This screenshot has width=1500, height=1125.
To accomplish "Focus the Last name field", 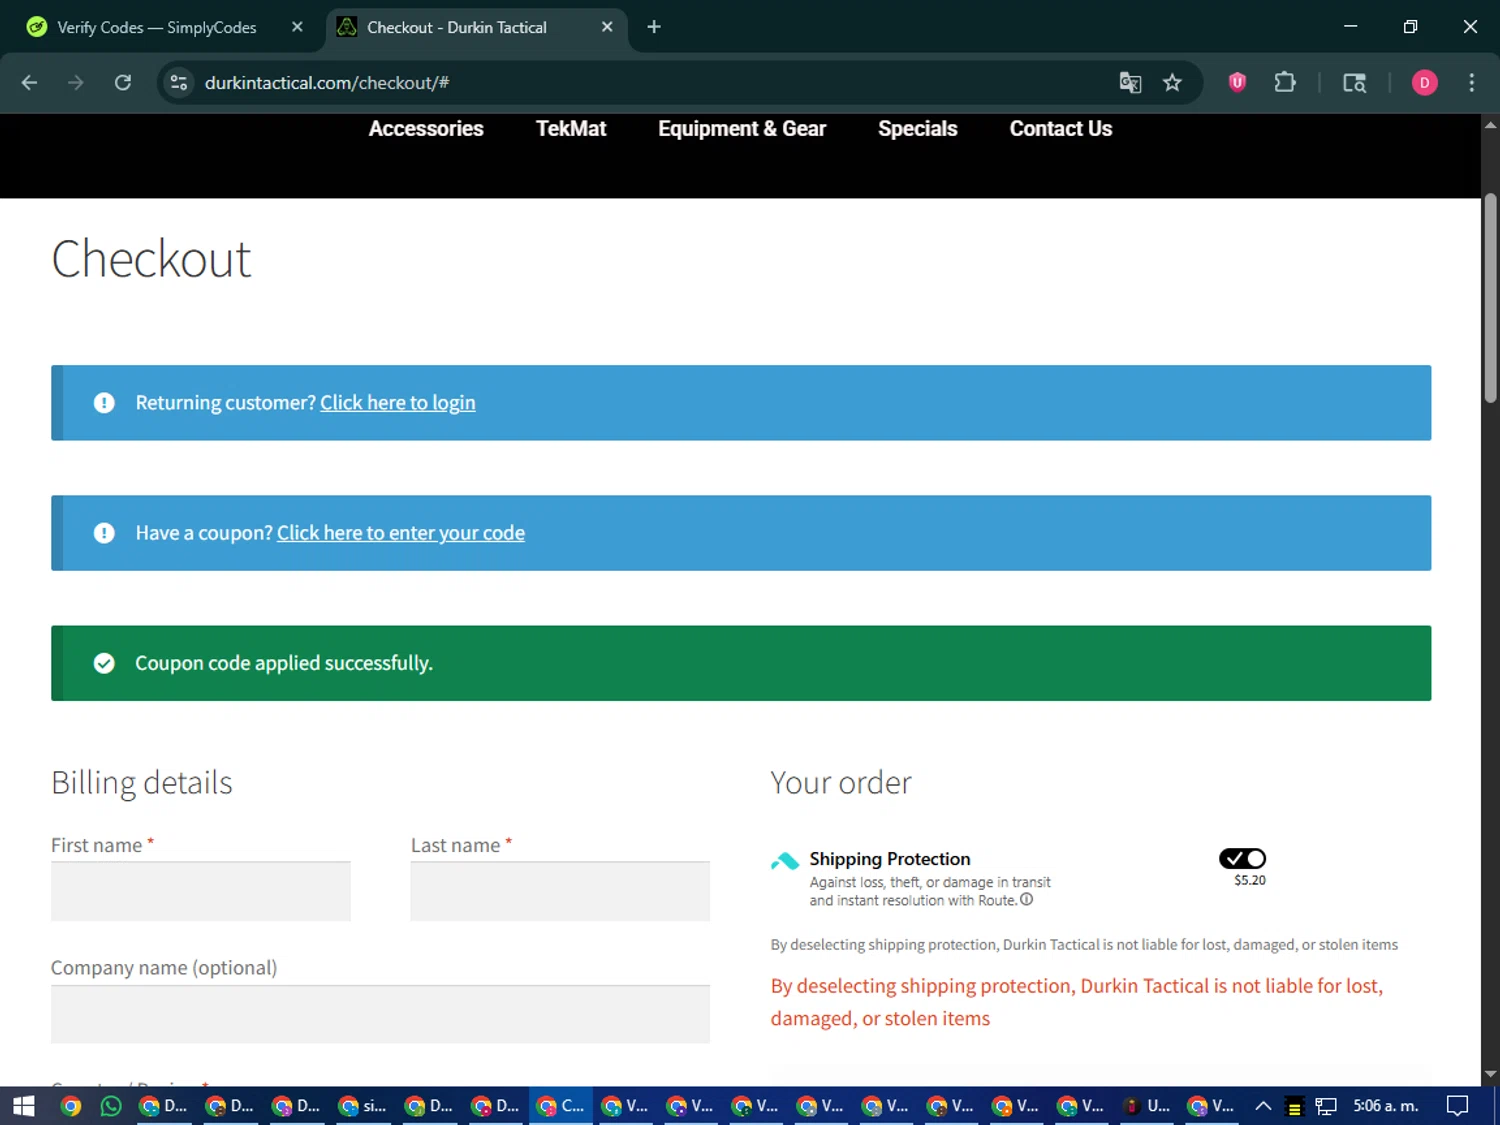I will (560, 891).
